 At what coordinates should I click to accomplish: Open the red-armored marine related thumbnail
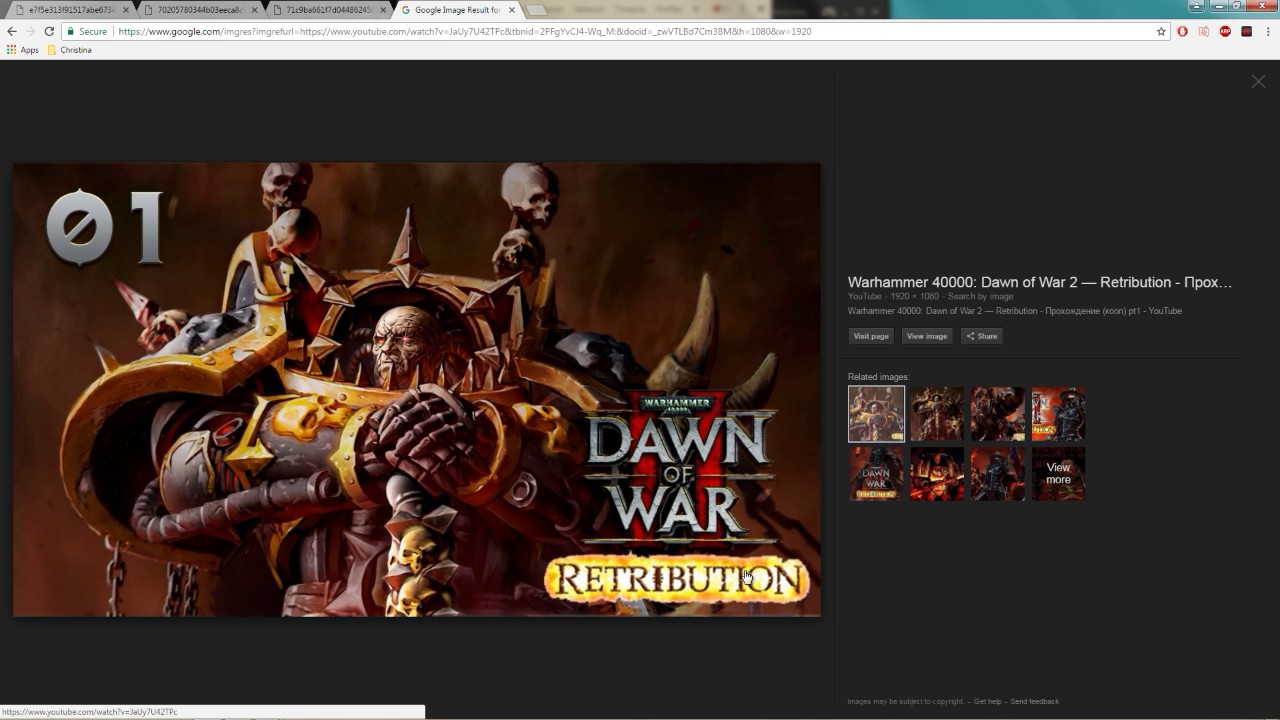click(x=937, y=474)
